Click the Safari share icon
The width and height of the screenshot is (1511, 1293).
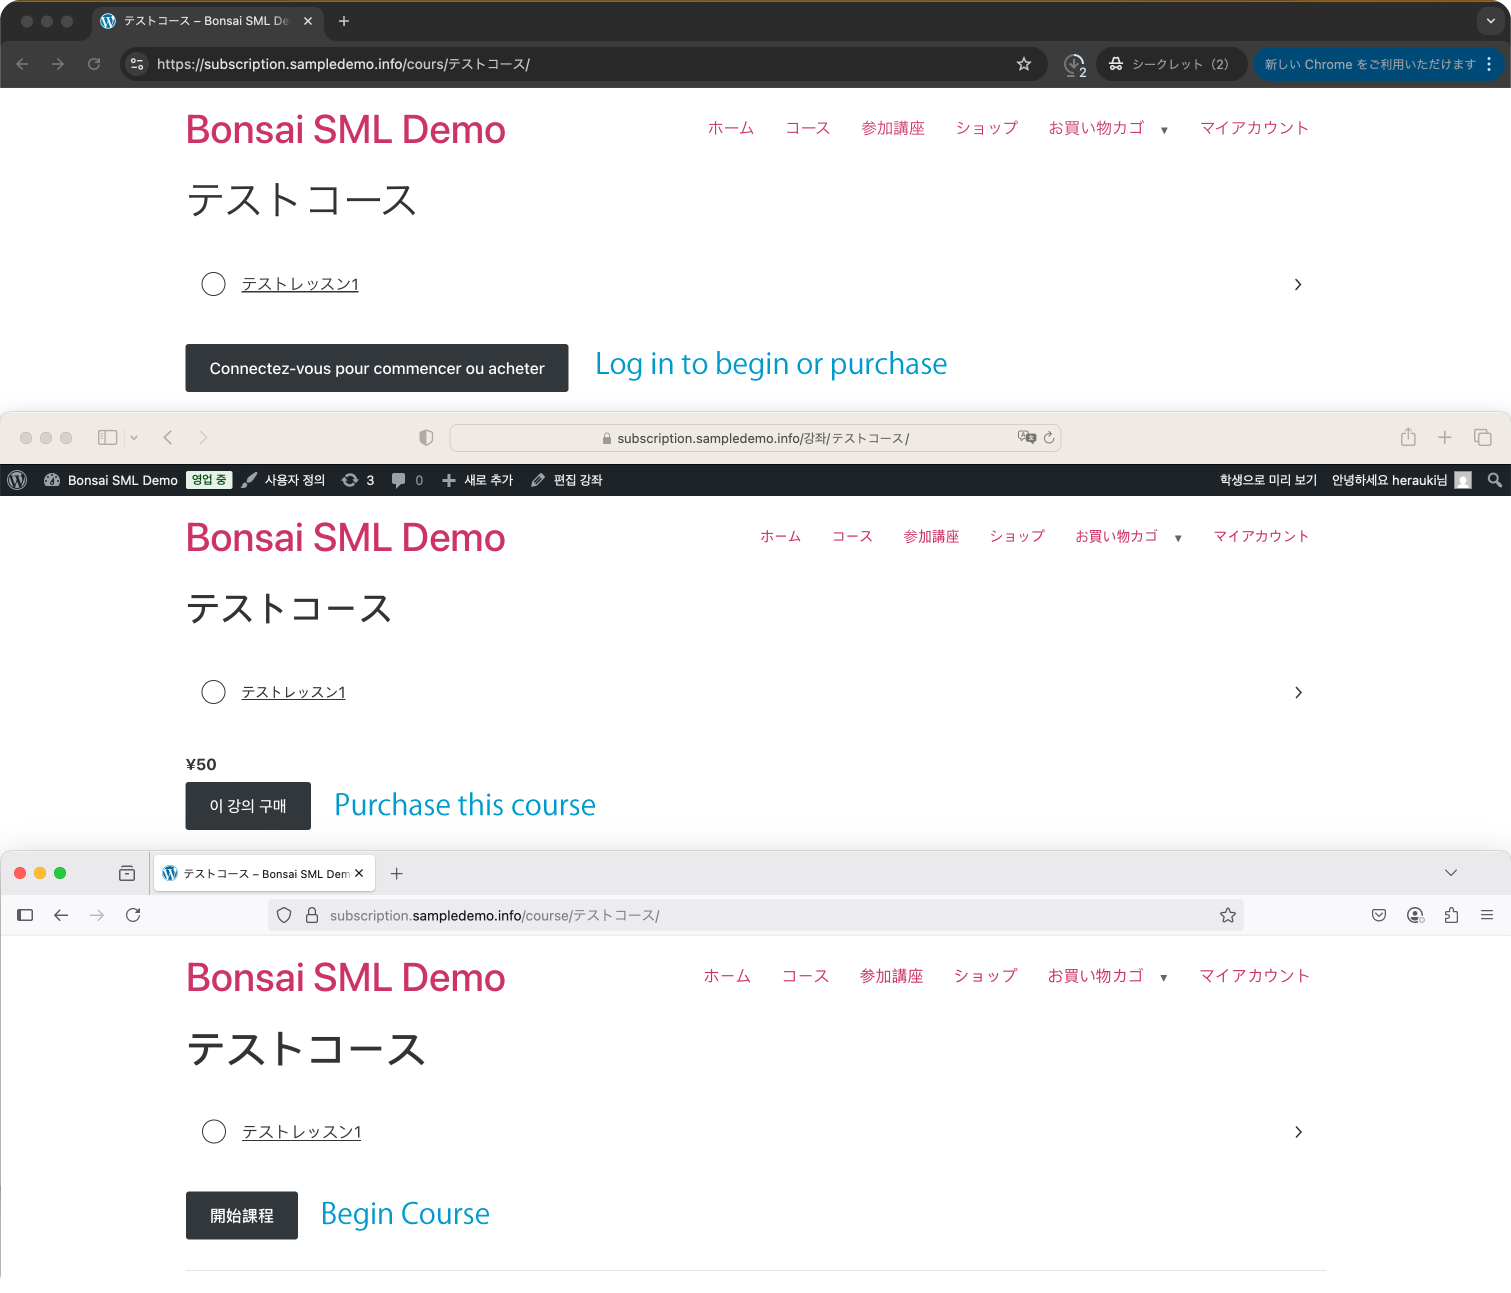pyautogui.click(x=1408, y=437)
